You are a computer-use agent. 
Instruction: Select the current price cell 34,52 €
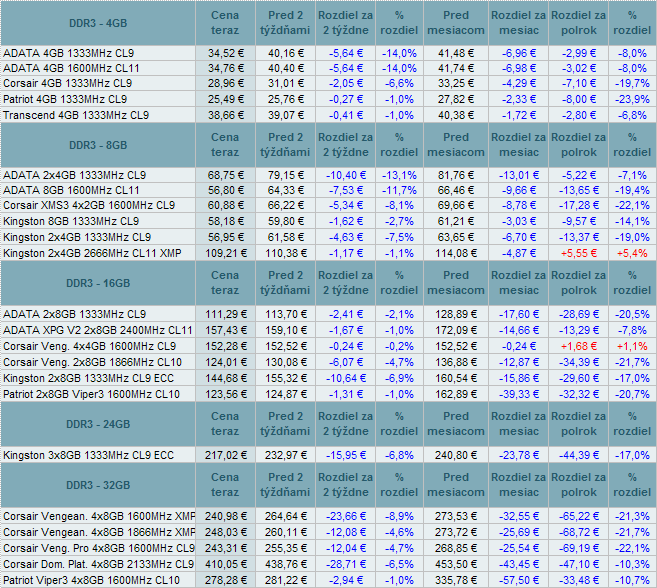pos(225,53)
